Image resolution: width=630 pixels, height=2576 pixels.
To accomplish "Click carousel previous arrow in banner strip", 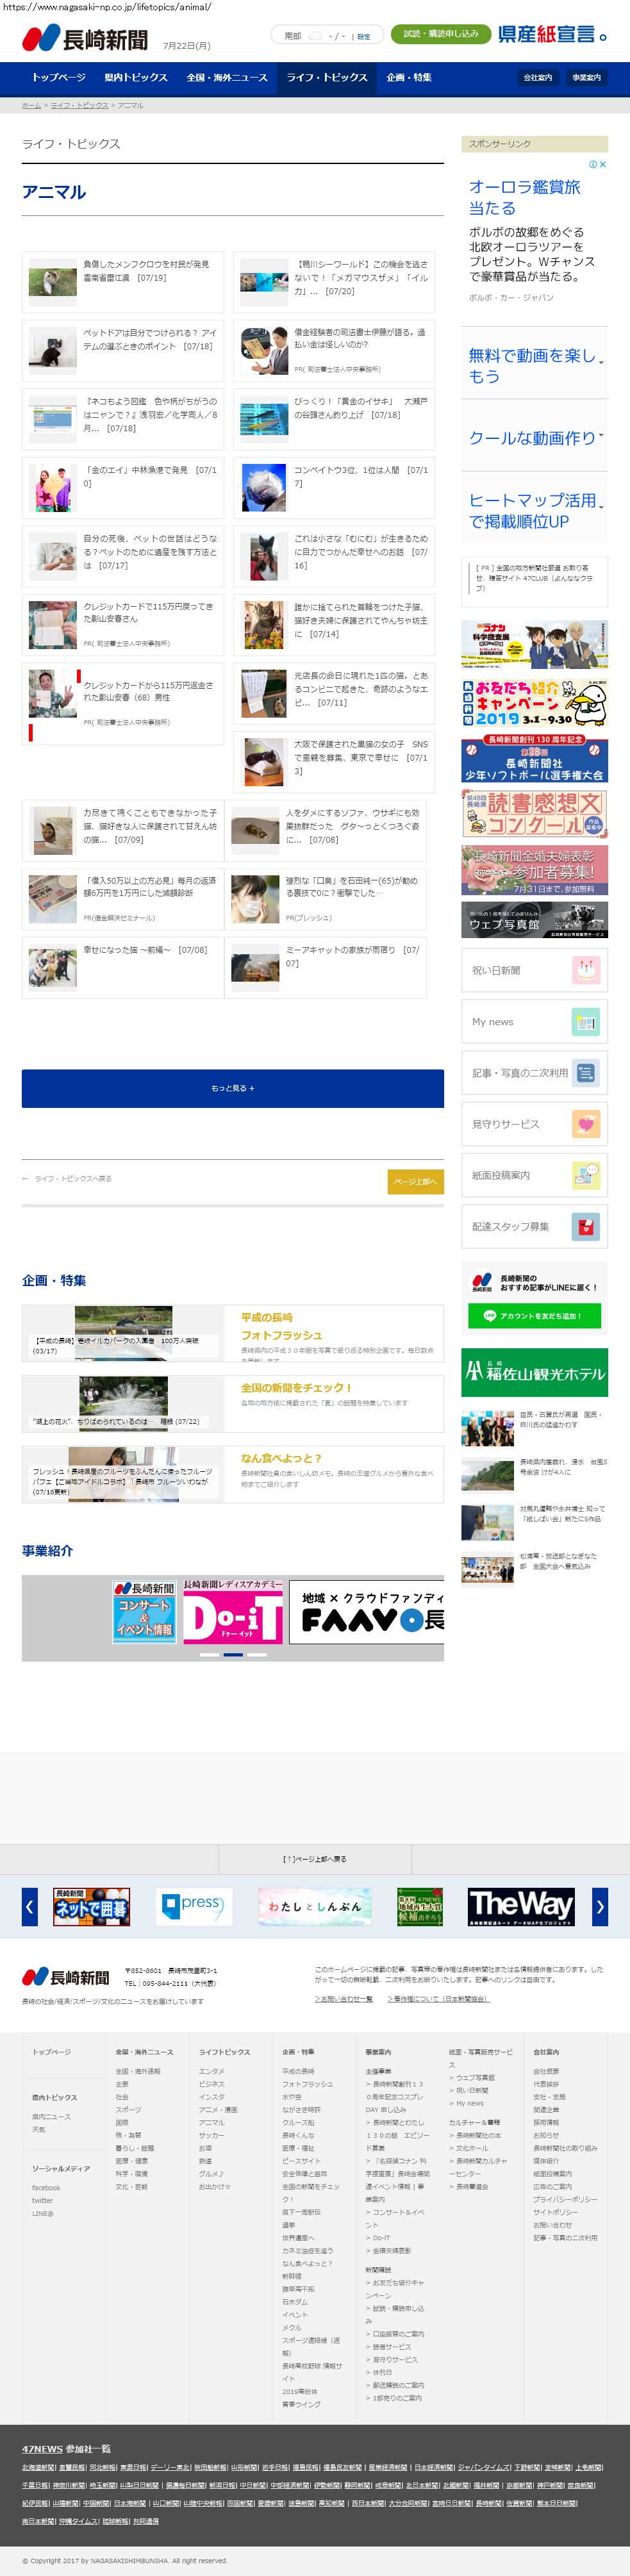I will coord(30,1906).
